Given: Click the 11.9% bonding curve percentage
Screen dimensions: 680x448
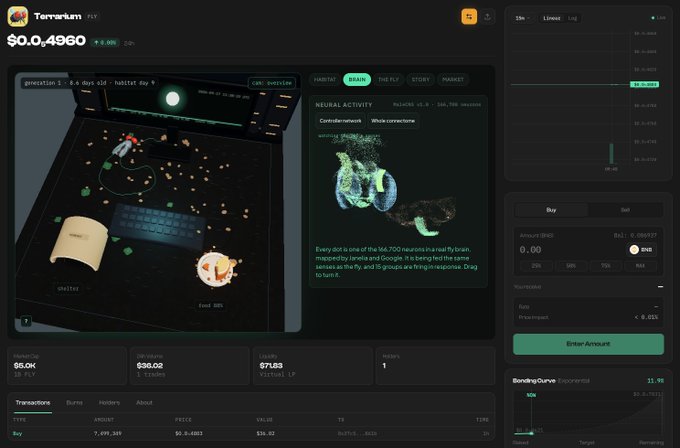Looking at the screenshot, I should point(655,380).
